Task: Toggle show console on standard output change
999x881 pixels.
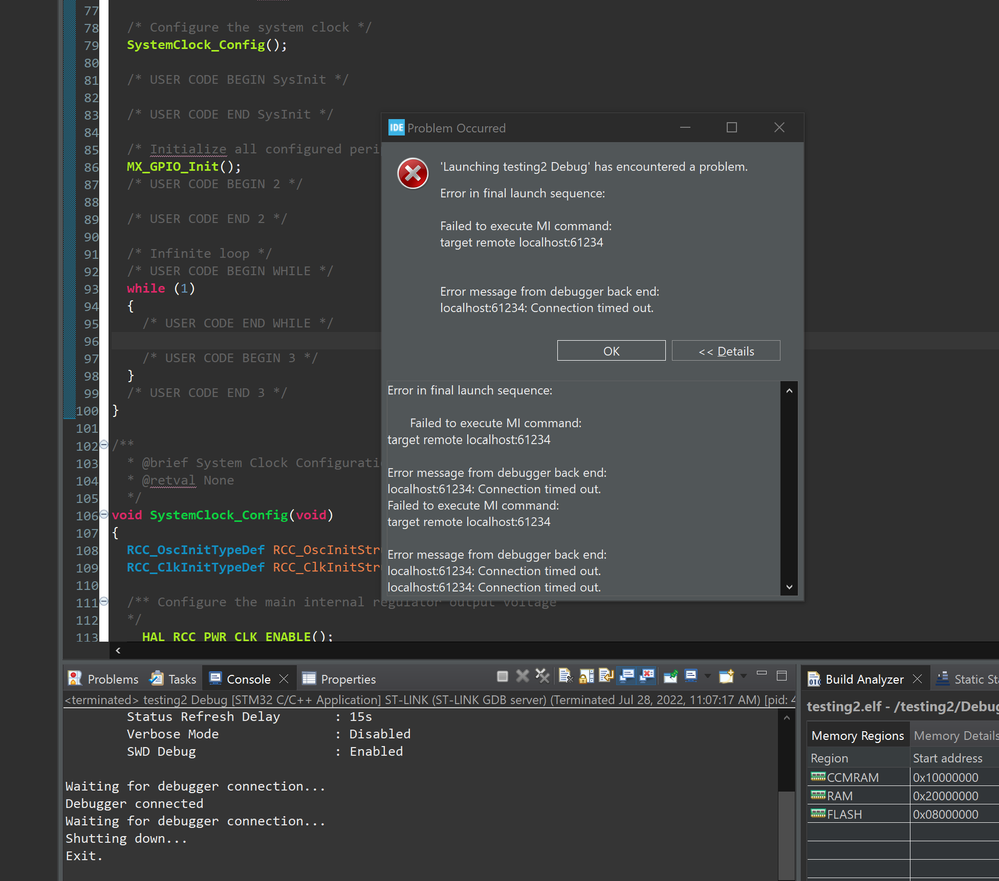Action: pyautogui.click(x=627, y=677)
